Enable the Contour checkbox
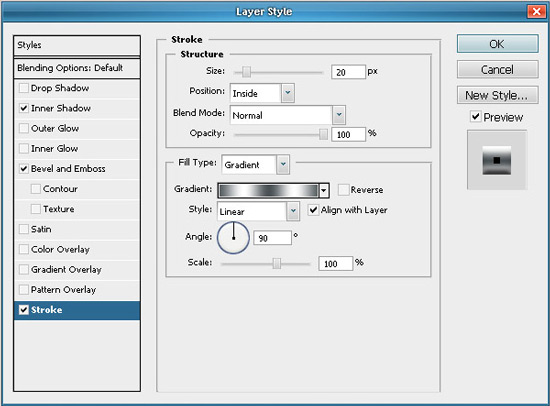550x406 pixels. (x=35, y=189)
